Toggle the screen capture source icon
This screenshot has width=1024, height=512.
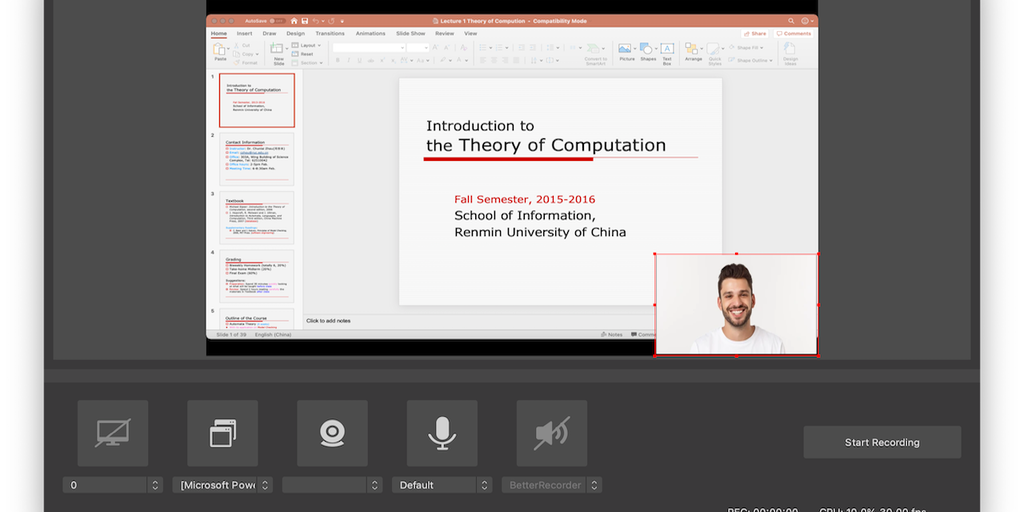[x=113, y=433]
